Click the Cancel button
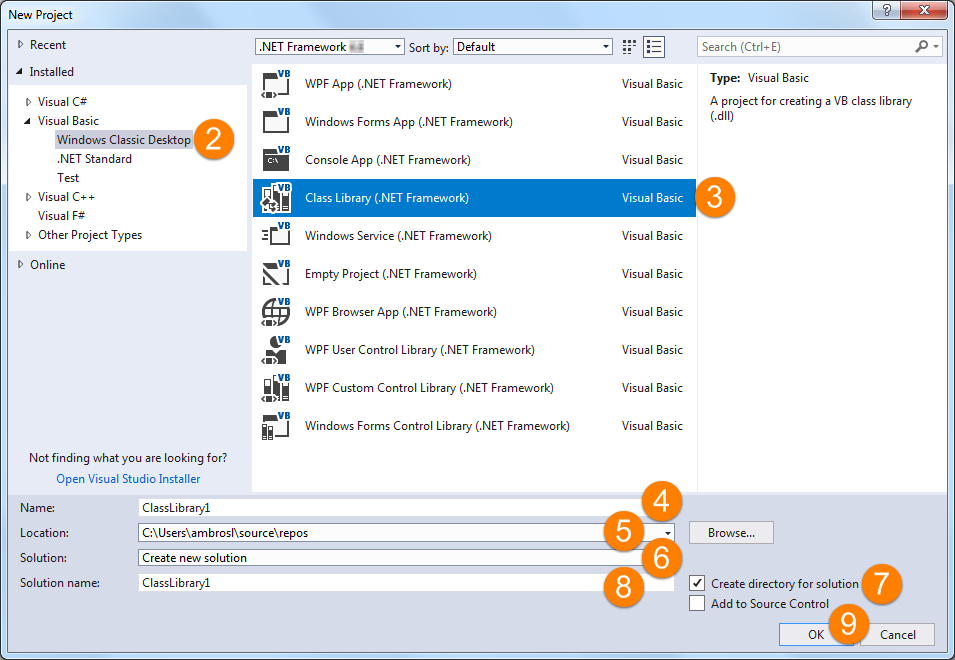The height and width of the screenshot is (660, 955). click(x=897, y=634)
